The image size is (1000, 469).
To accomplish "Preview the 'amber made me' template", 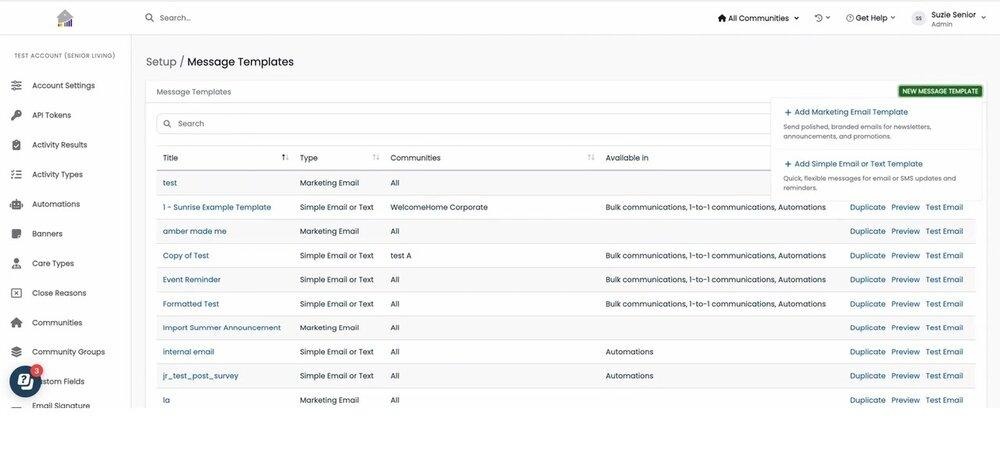I will pyautogui.click(x=906, y=232).
